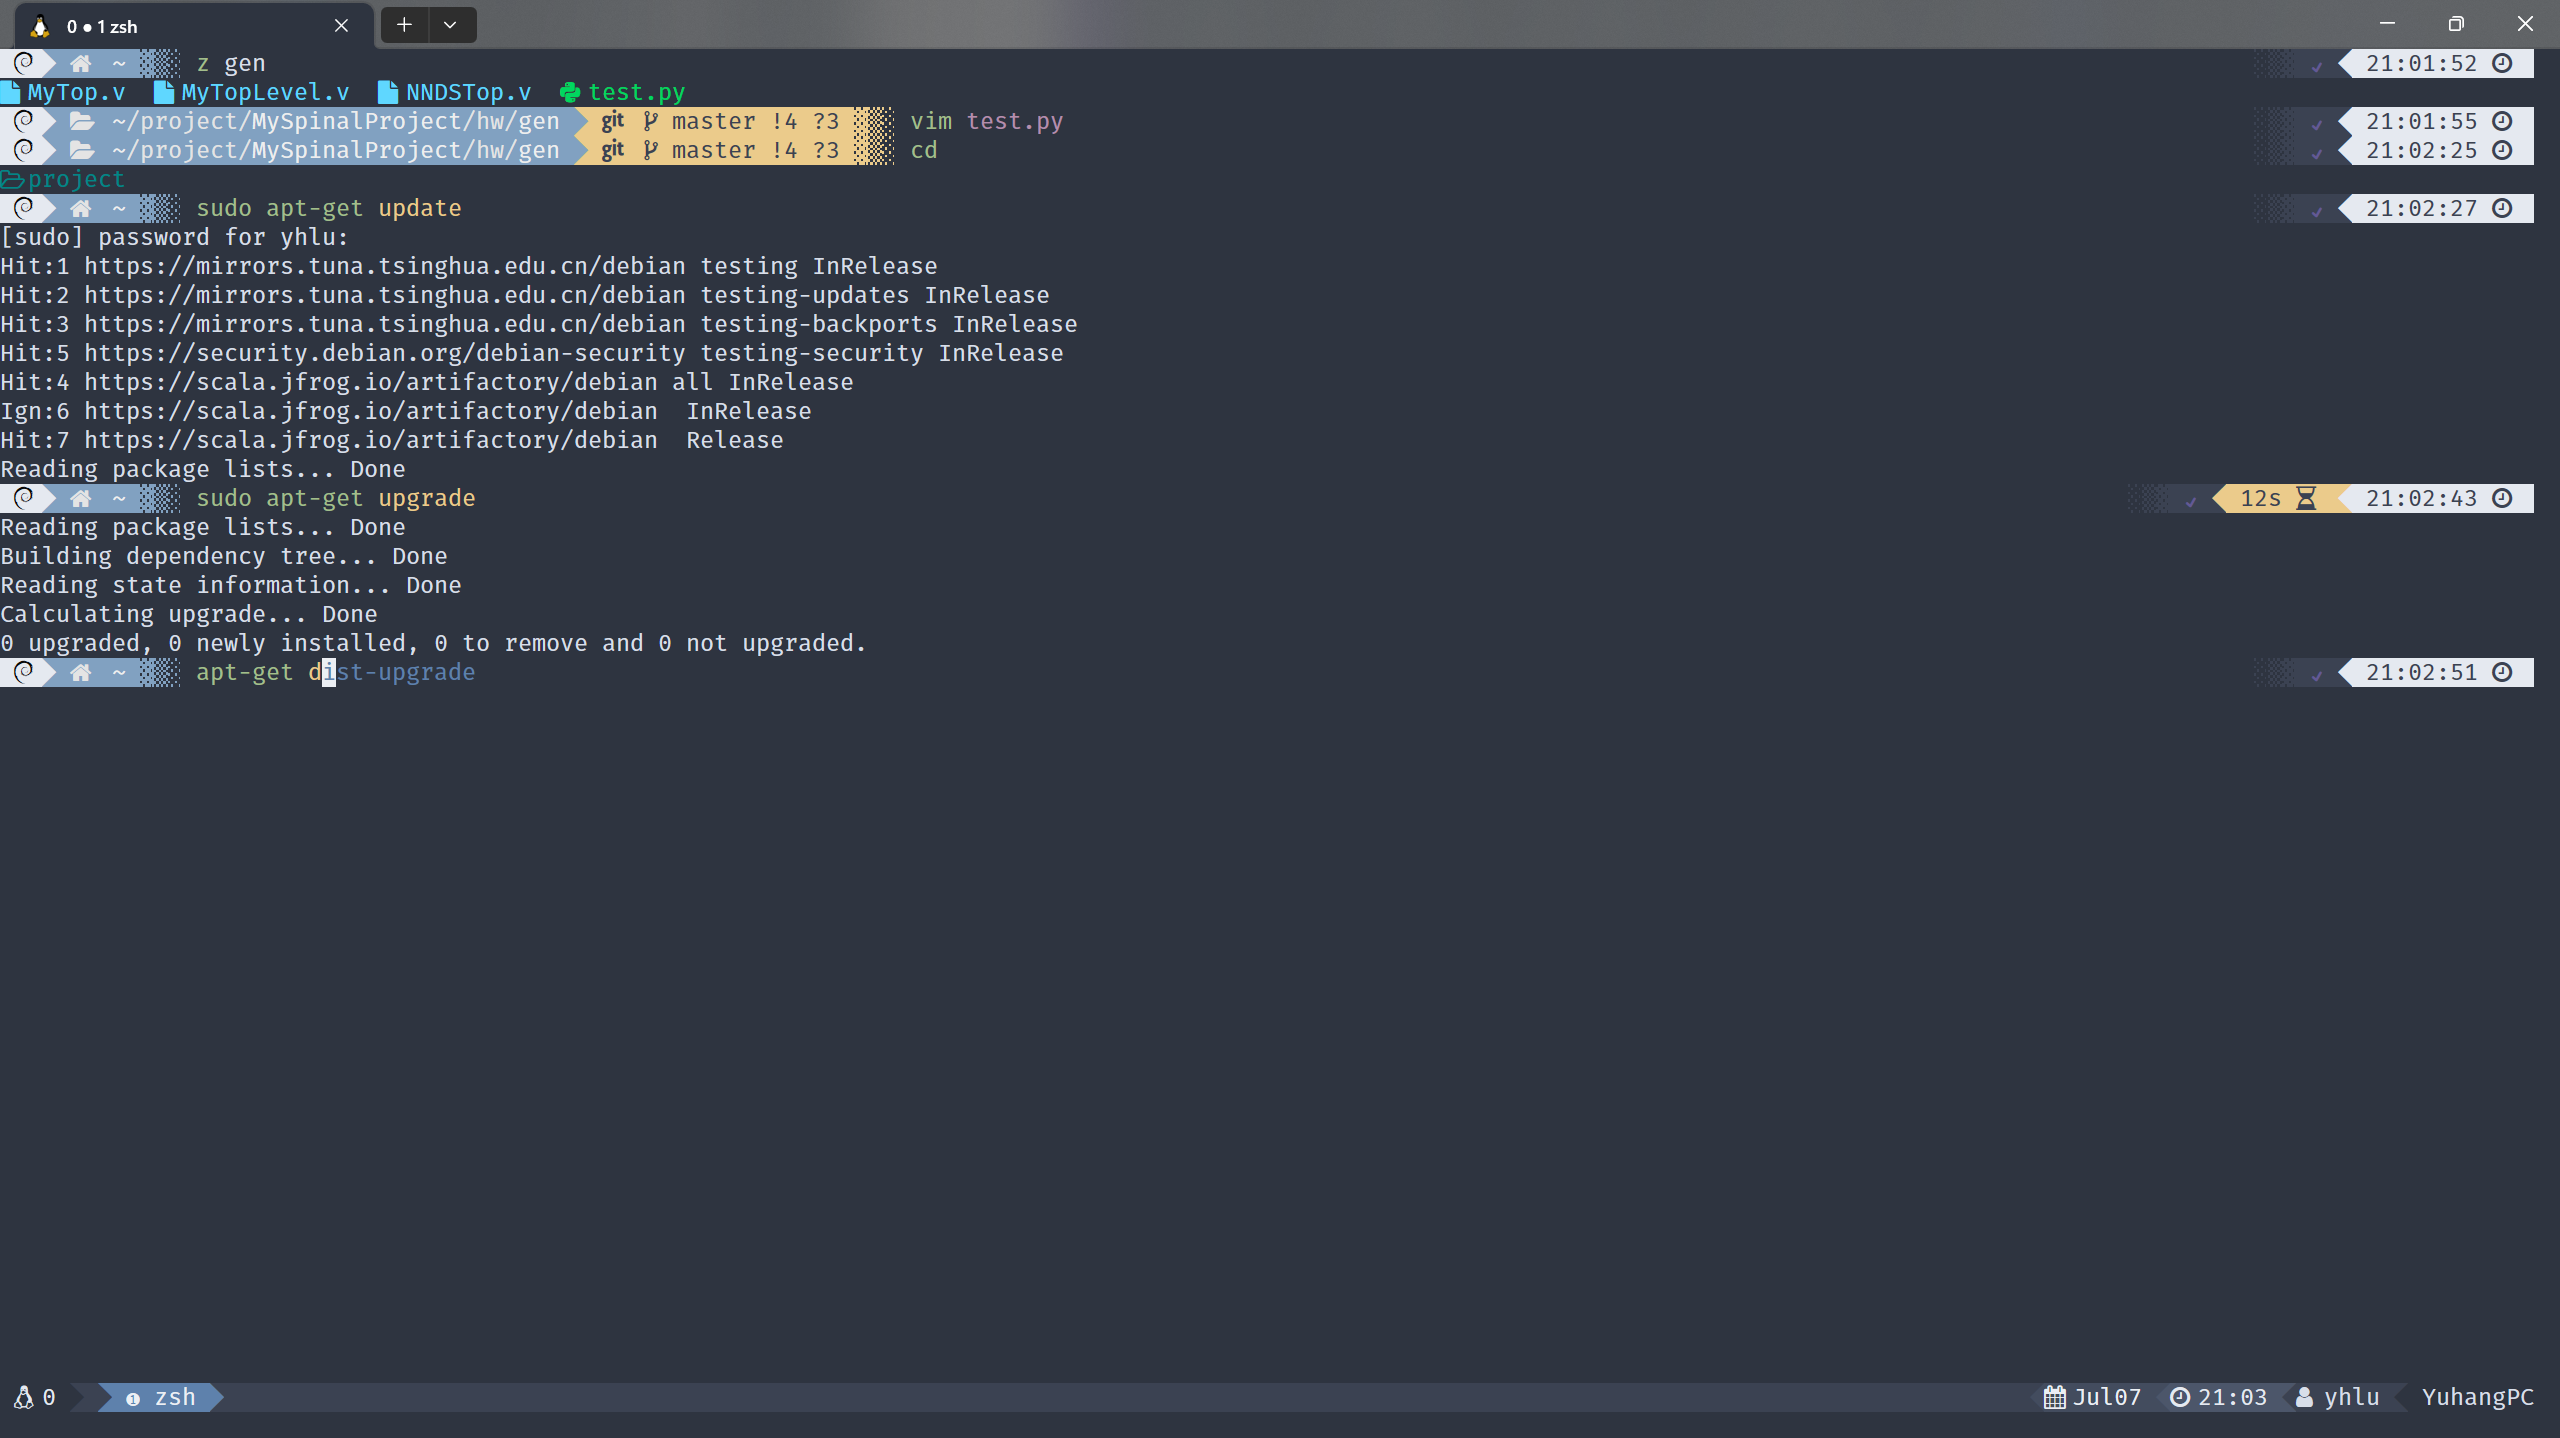
Task: Click the project folder icon in listing
Action: pos(12,179)
